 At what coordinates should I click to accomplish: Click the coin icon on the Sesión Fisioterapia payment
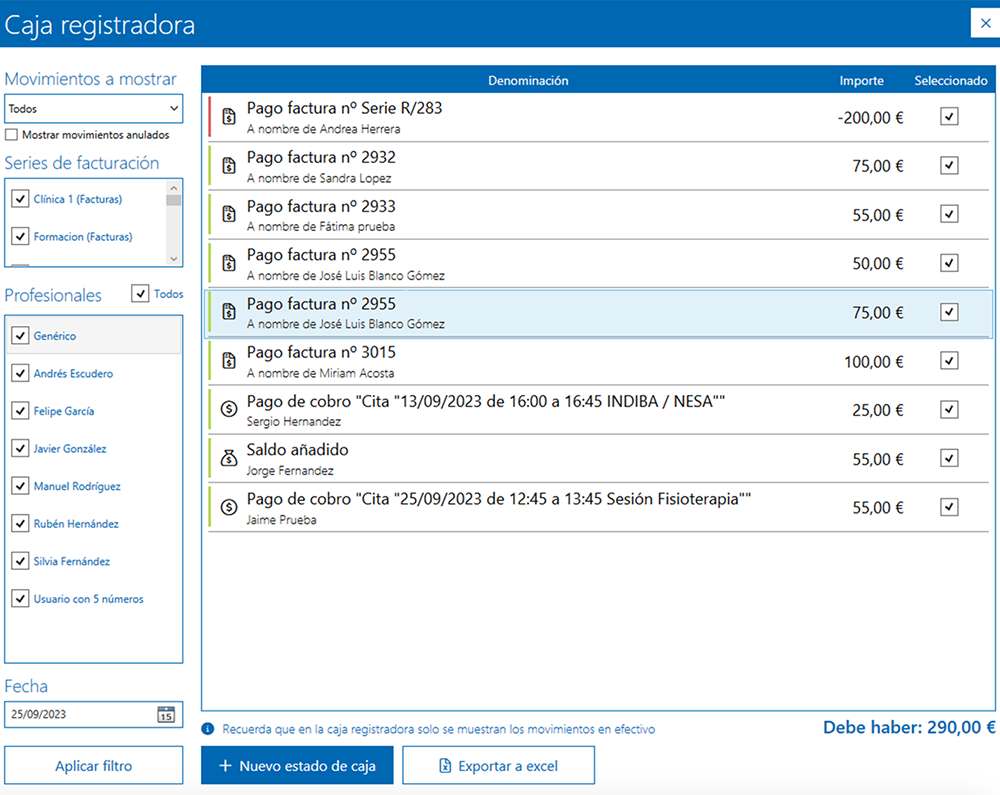pyautogui.click(x=228, y=507)
